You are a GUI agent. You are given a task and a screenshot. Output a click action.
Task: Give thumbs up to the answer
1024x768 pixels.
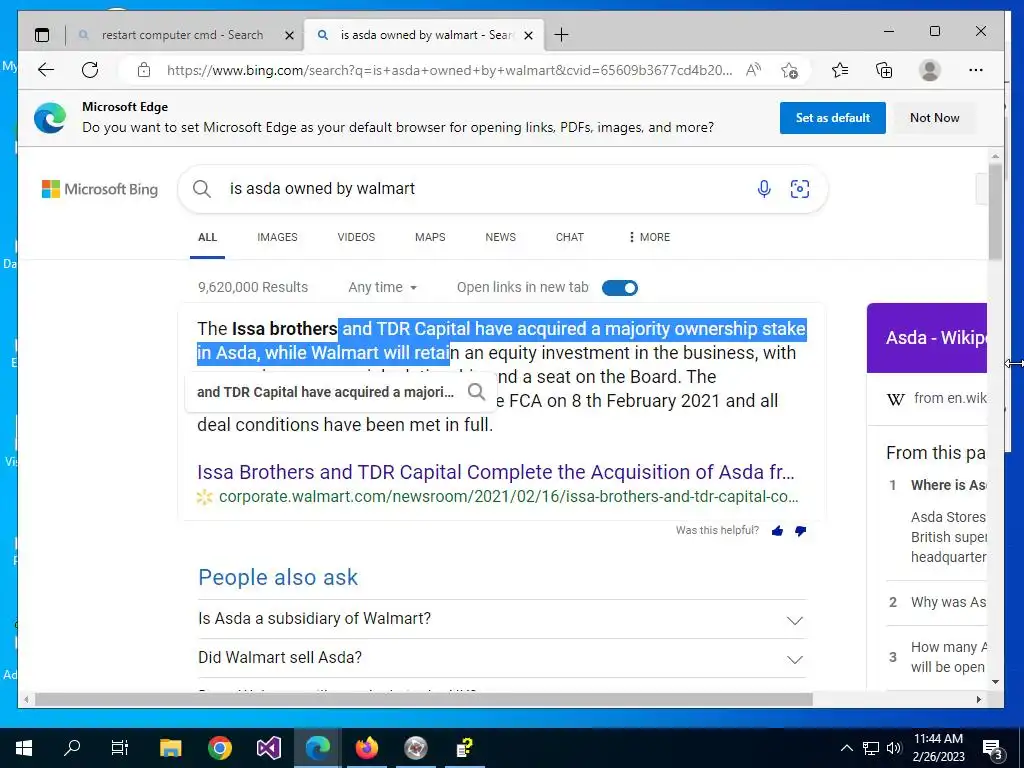(777, 531)
